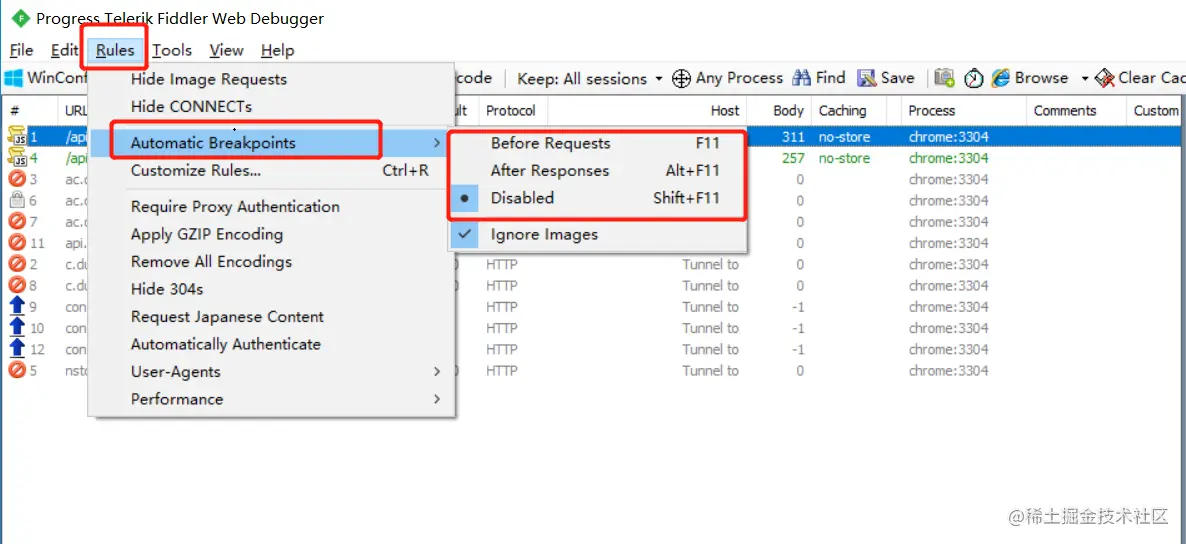
Task: Click Tunnel to host in session 5 row
Action: click(x=710, y=371)
